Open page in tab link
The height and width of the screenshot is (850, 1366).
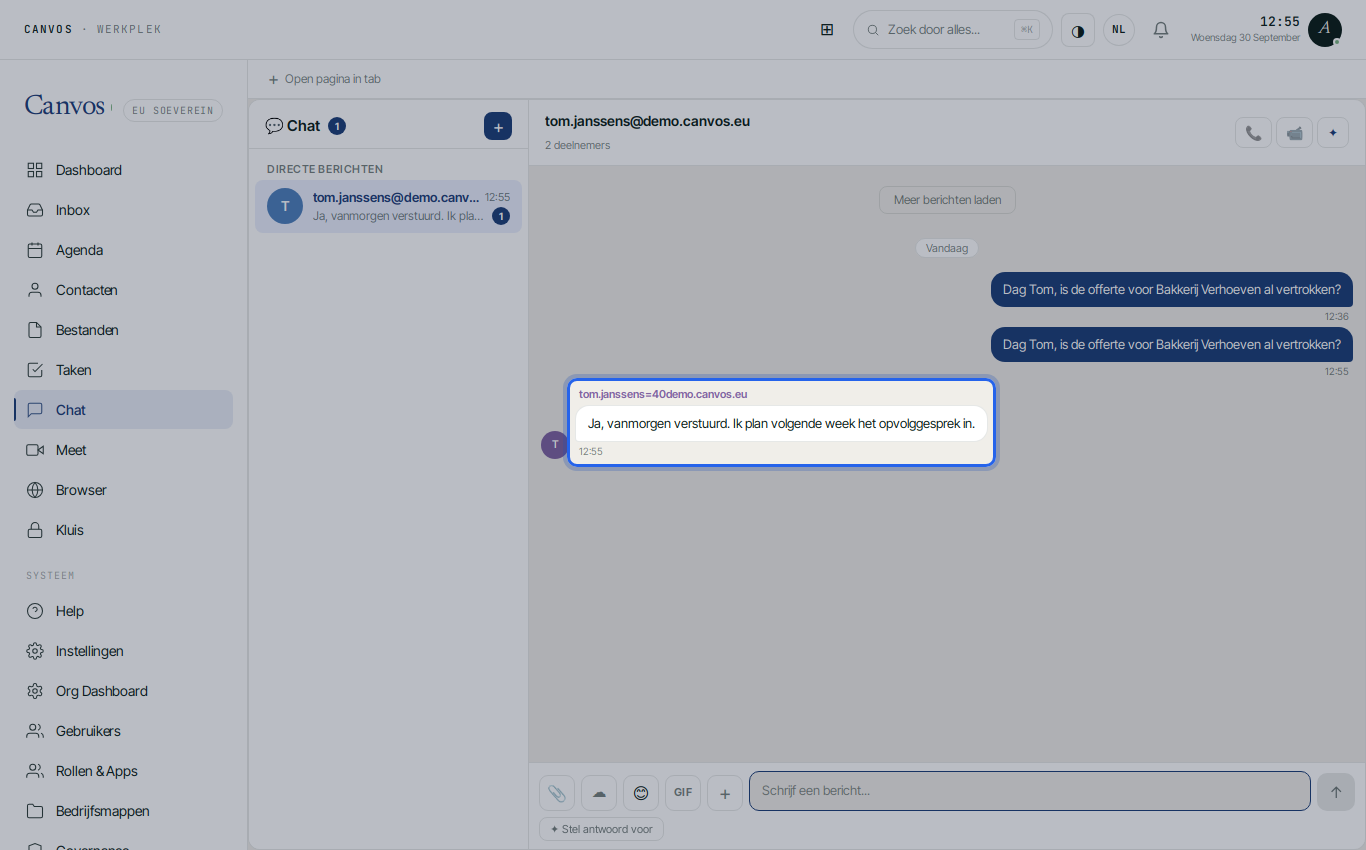324,79
